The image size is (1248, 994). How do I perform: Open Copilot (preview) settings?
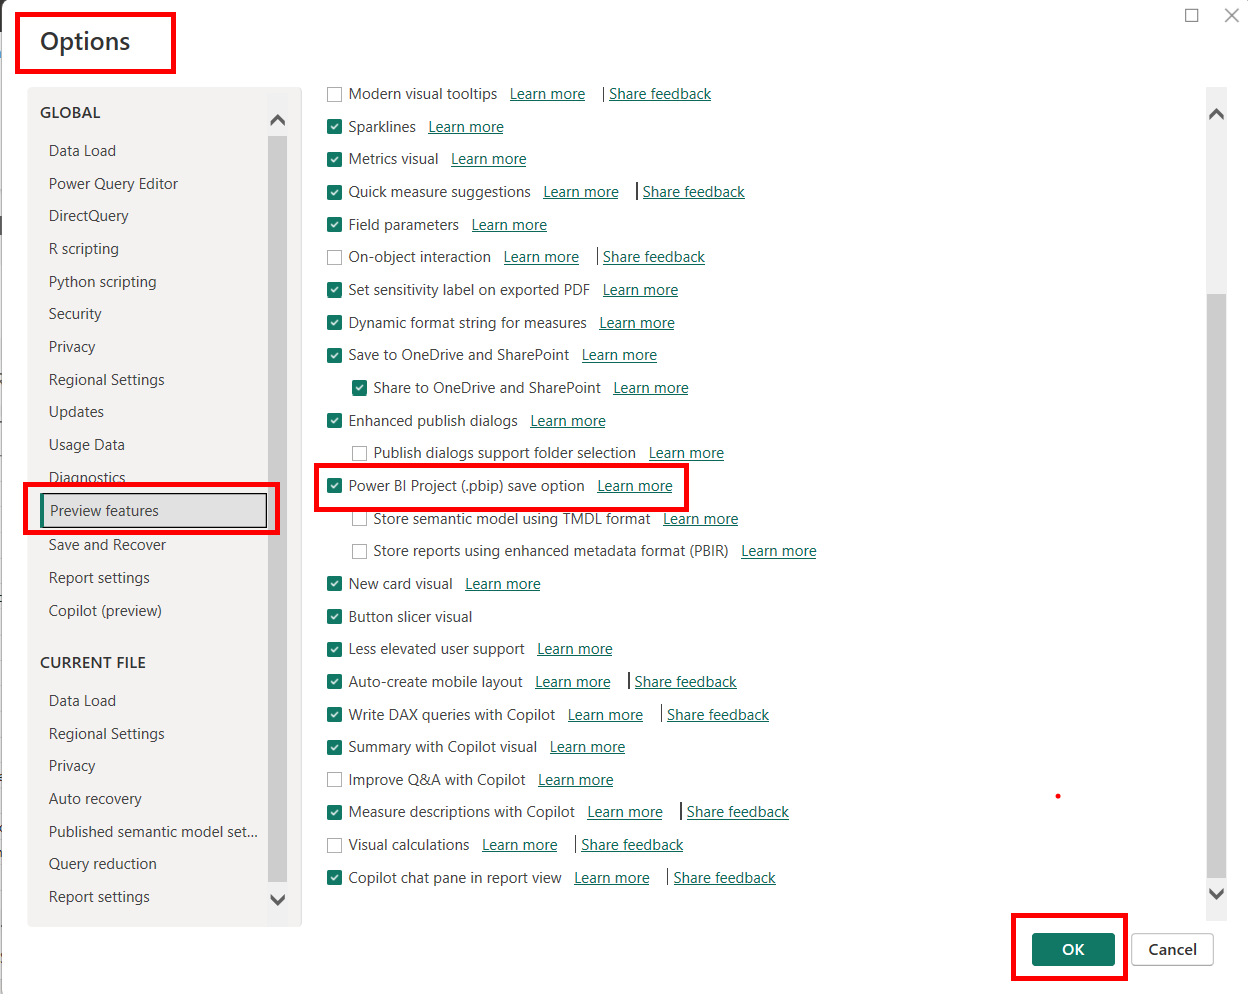tap(105, 611)
